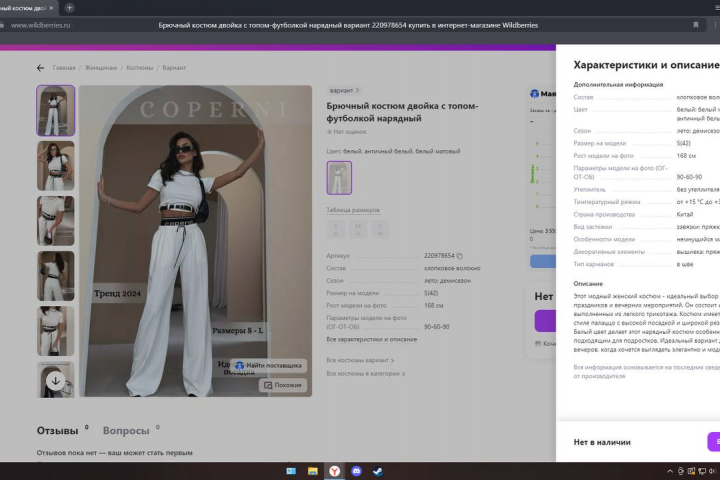Open Steam from the taskbar

[x=378, y=471]
